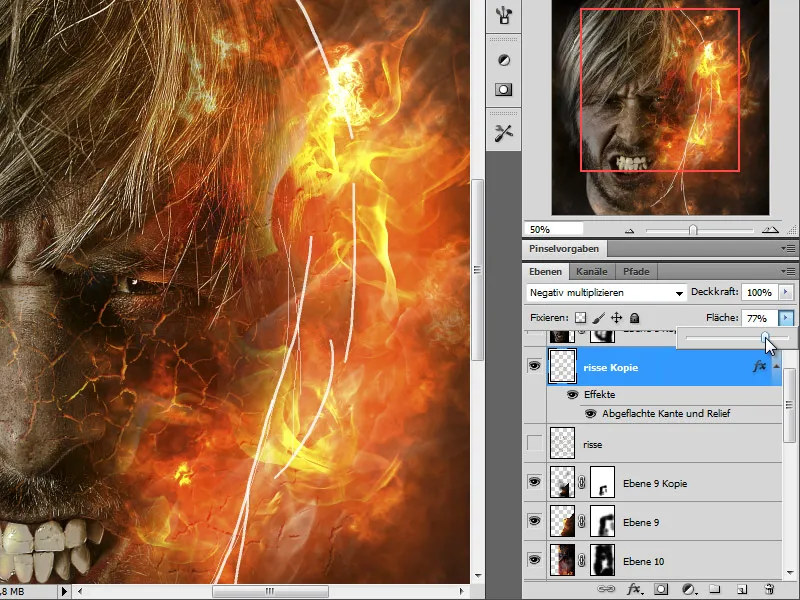Click the canvas horizontal scrollbar thumb
Viewport: 800px width, 600px height.
point(270,591)
